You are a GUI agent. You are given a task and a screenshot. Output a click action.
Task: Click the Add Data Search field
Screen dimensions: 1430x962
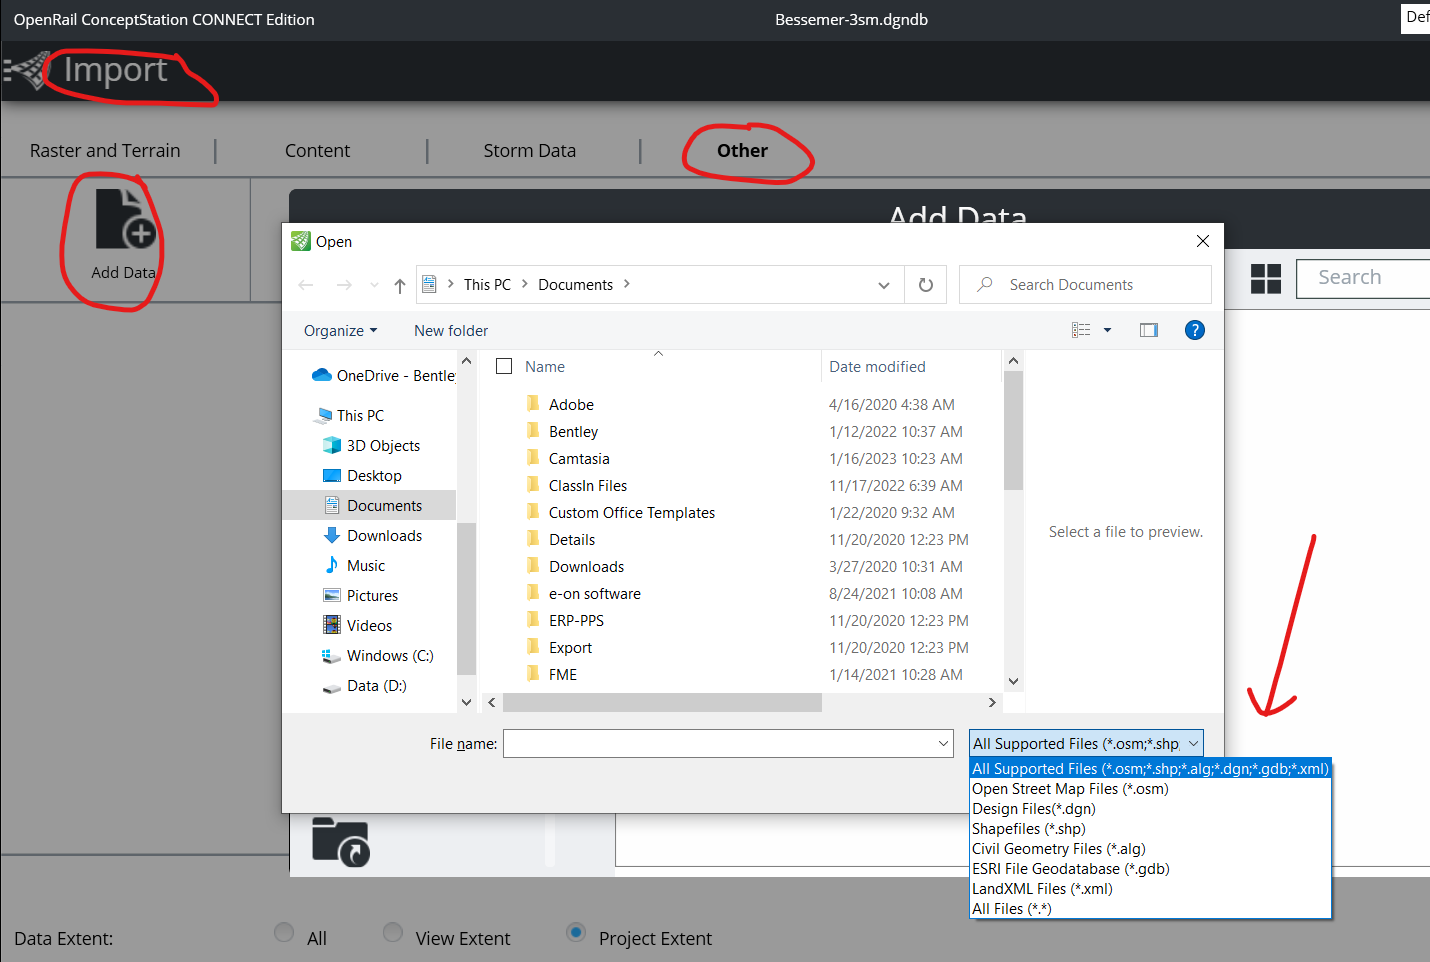[x=1364, y=278]
